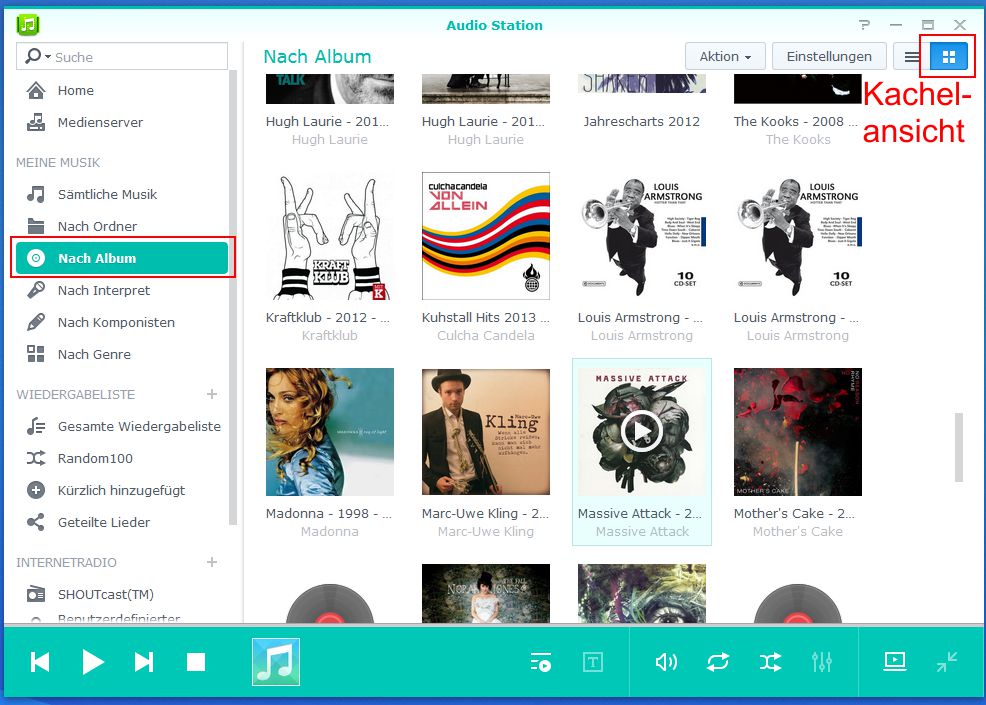Play the Massive Attack album
Screen dimensions: 986x705
point(641,431)
